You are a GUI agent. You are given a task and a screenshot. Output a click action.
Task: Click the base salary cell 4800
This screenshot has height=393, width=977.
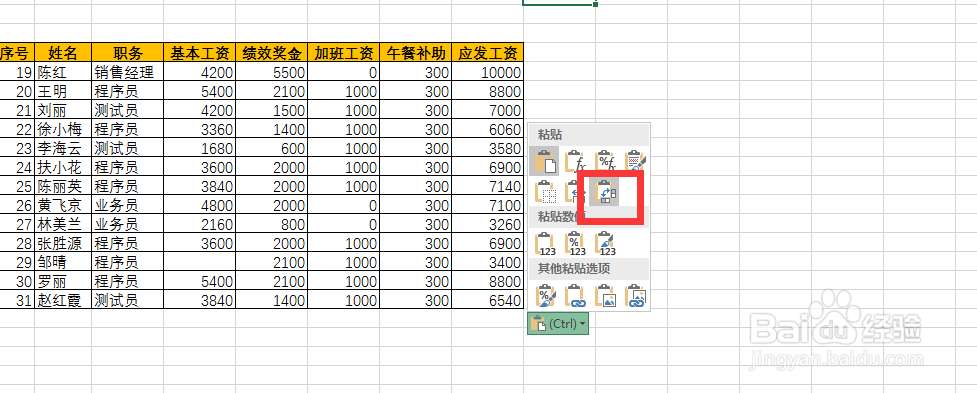click(x=200, y=205)
